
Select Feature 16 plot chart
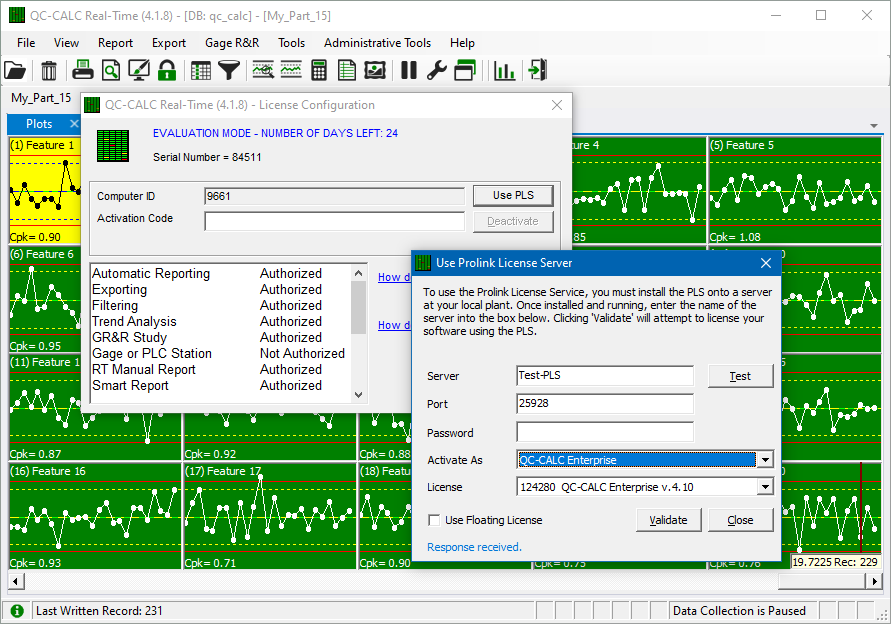click(95, 516)
